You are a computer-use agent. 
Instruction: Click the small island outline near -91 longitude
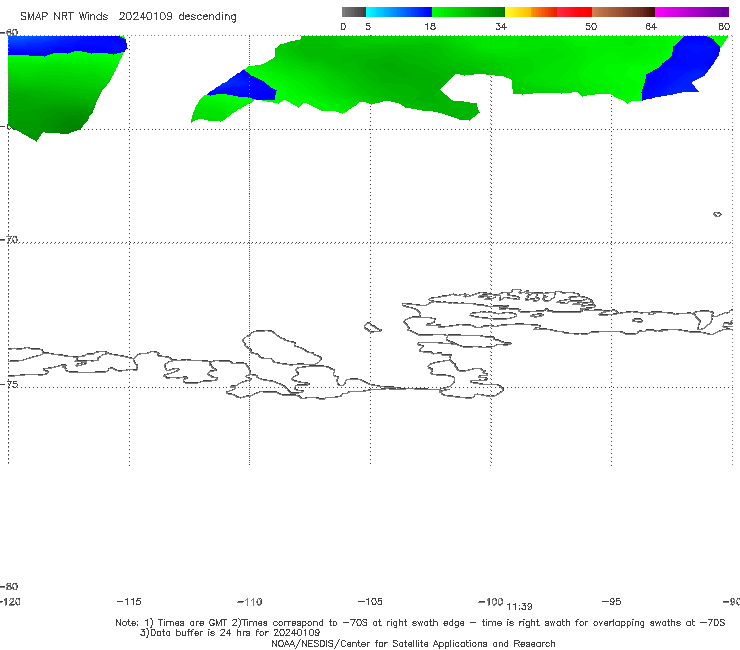click(x=717, y=214)
